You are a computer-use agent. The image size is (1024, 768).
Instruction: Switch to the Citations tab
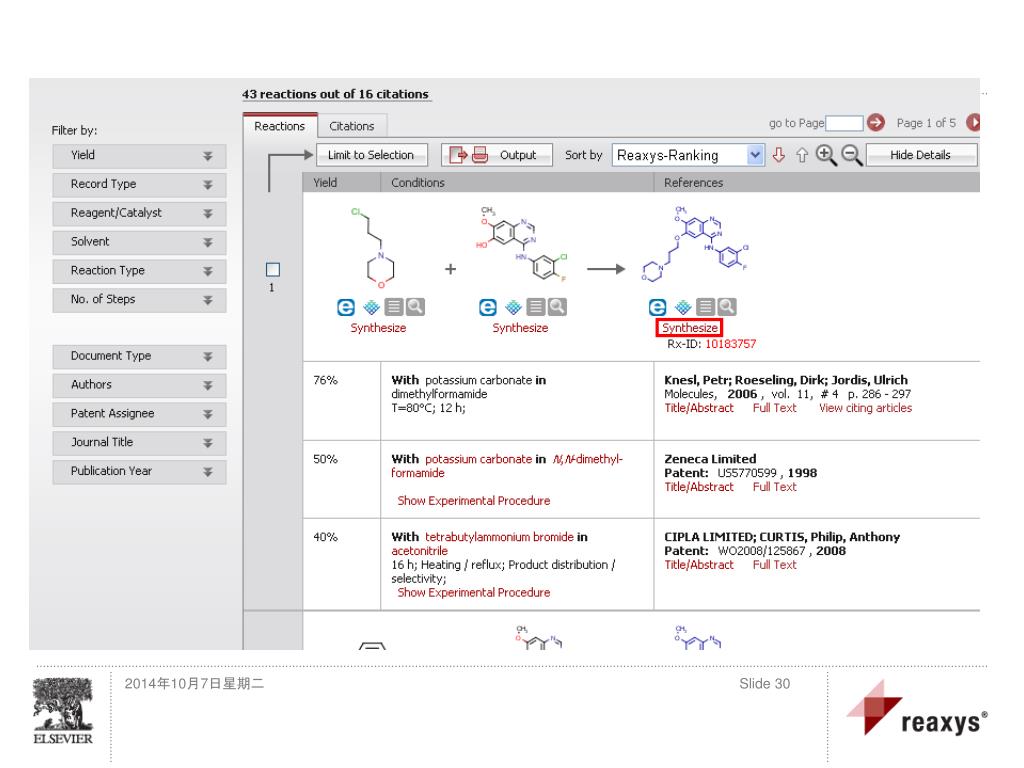click(351, 126)
